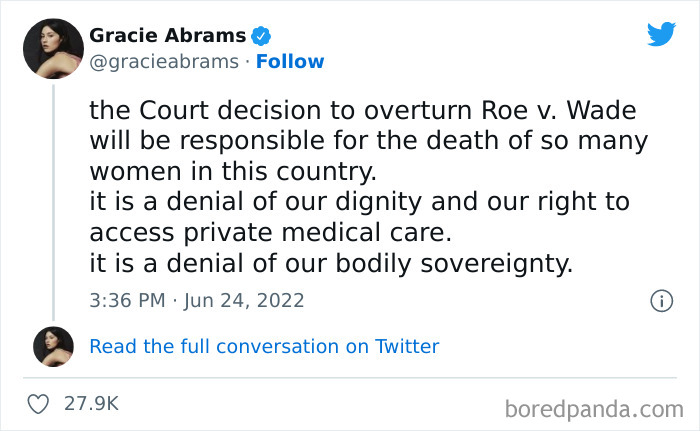The width and height of the screenshot is (700, 431).
Task: Click the 3:36 PM time text
Action: (x=125, y=300)
